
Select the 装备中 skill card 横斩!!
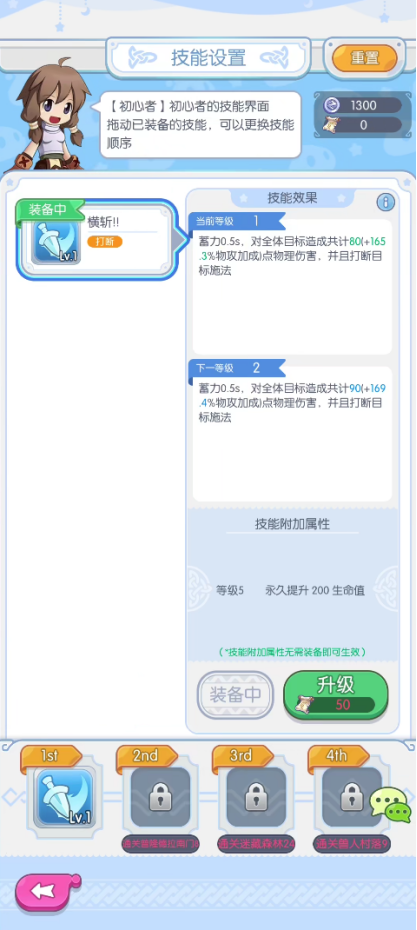click(96, 239)
